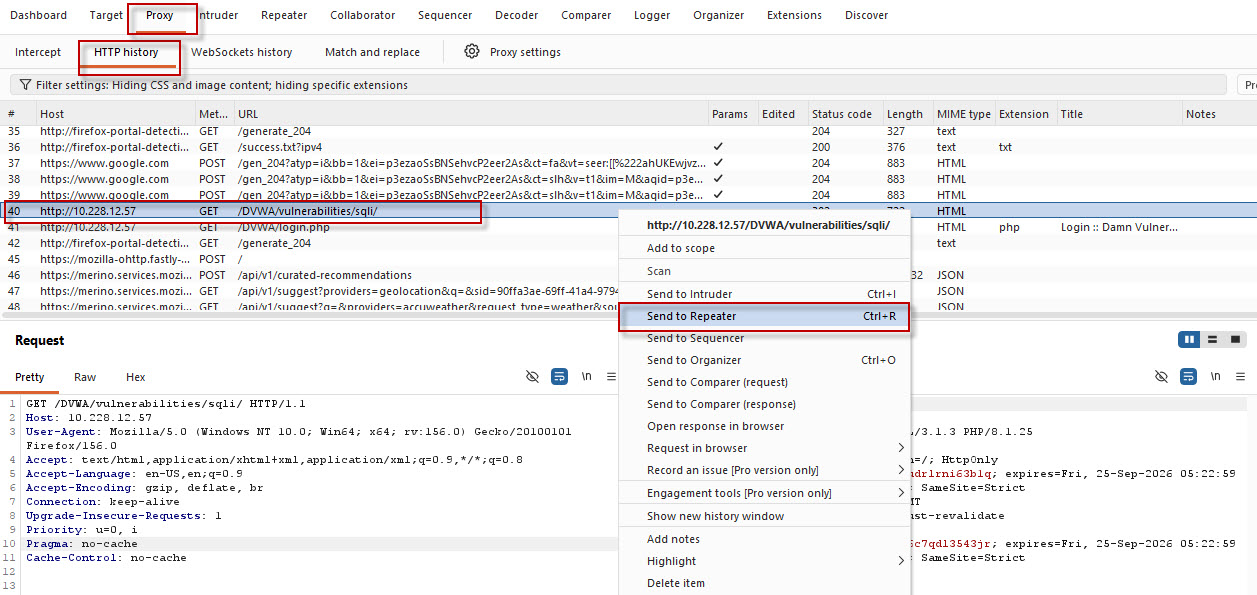
Task: Toggle line wrap icon in Request panel
Action: (x=560, y=377)
